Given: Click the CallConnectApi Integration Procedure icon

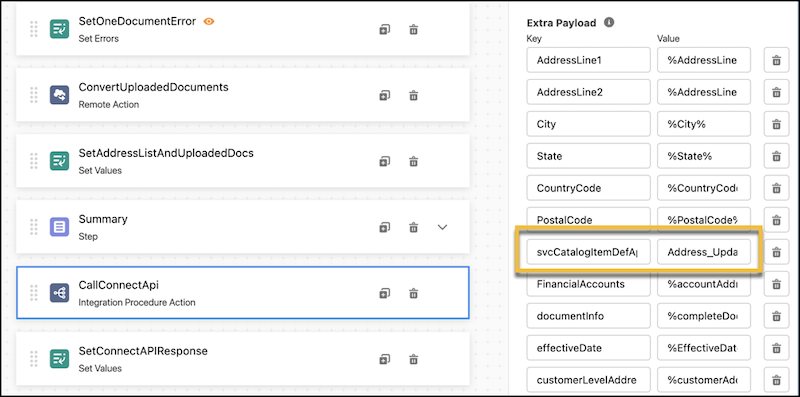Looking at the screenshot, I should pos(59,292).
